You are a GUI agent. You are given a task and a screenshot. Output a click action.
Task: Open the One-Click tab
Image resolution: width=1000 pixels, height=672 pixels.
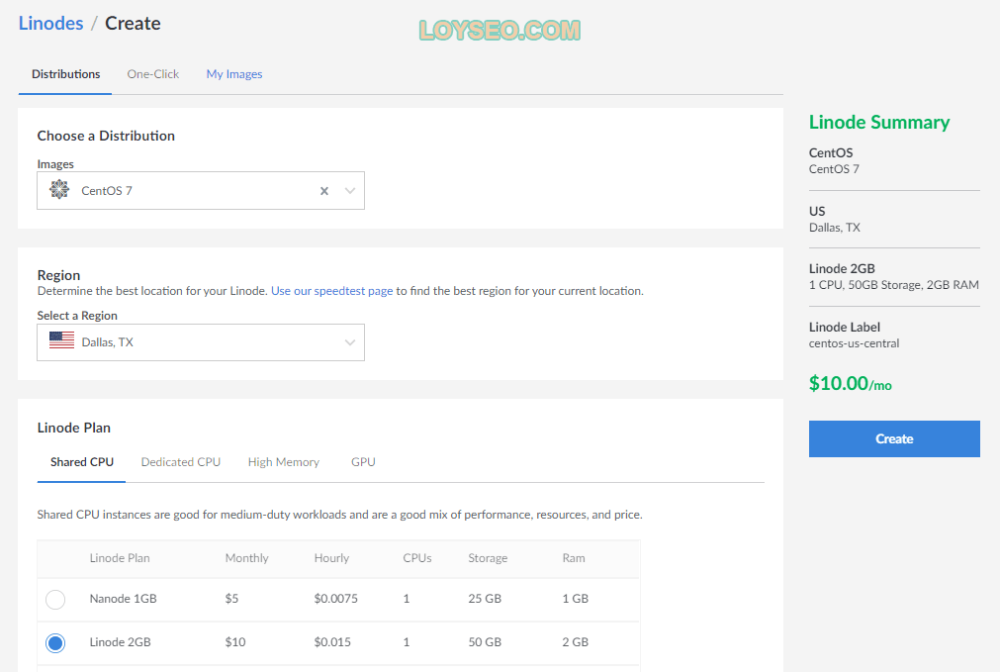[x=153, y=74]
